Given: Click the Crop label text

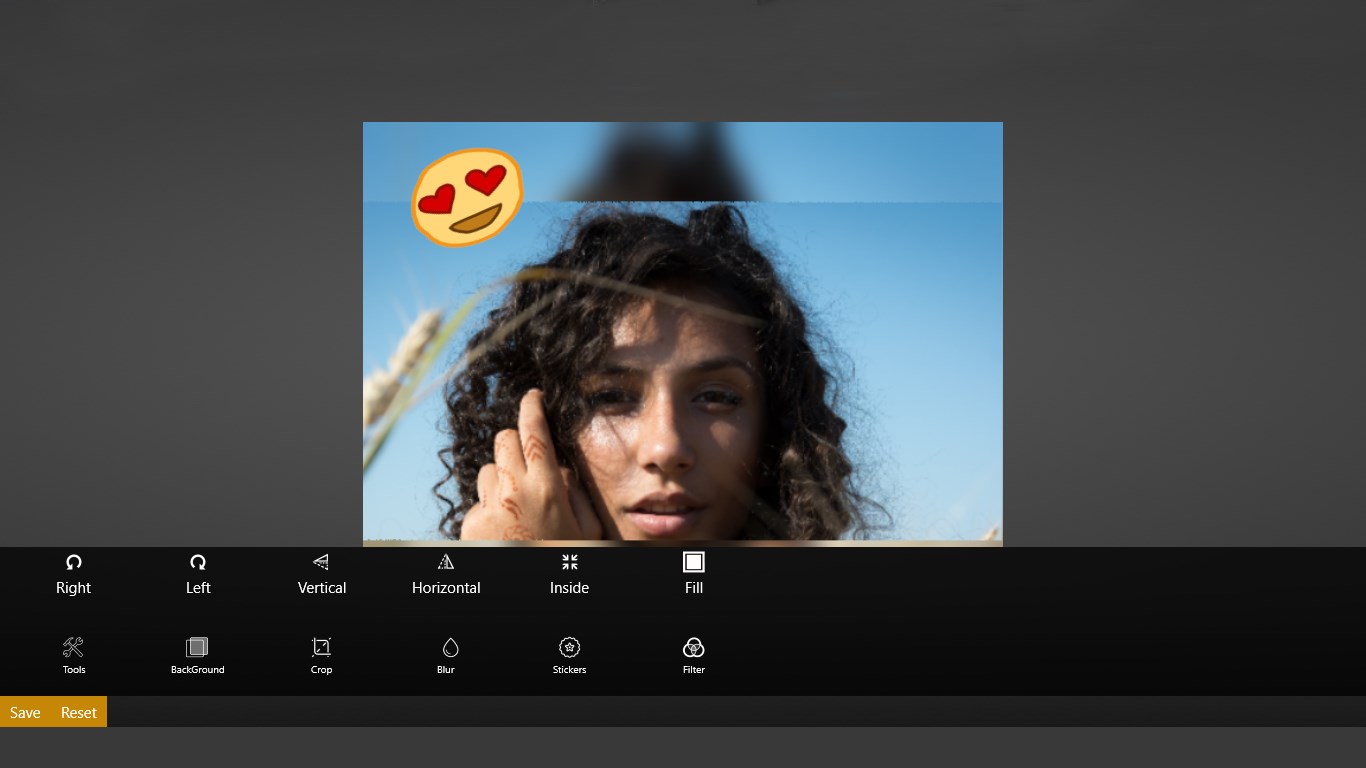Looking at the screenshot, I should pyautogui.click(x=321, y=670).
